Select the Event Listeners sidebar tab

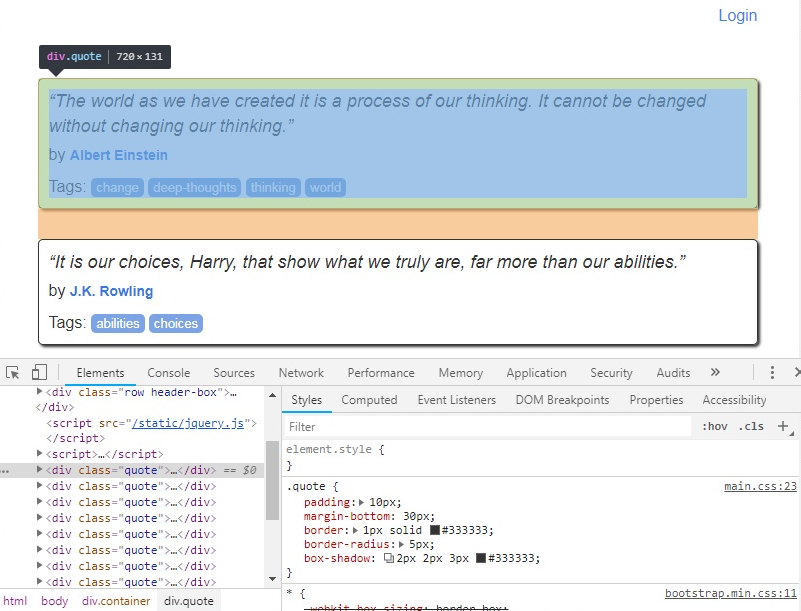coord(457,400)
